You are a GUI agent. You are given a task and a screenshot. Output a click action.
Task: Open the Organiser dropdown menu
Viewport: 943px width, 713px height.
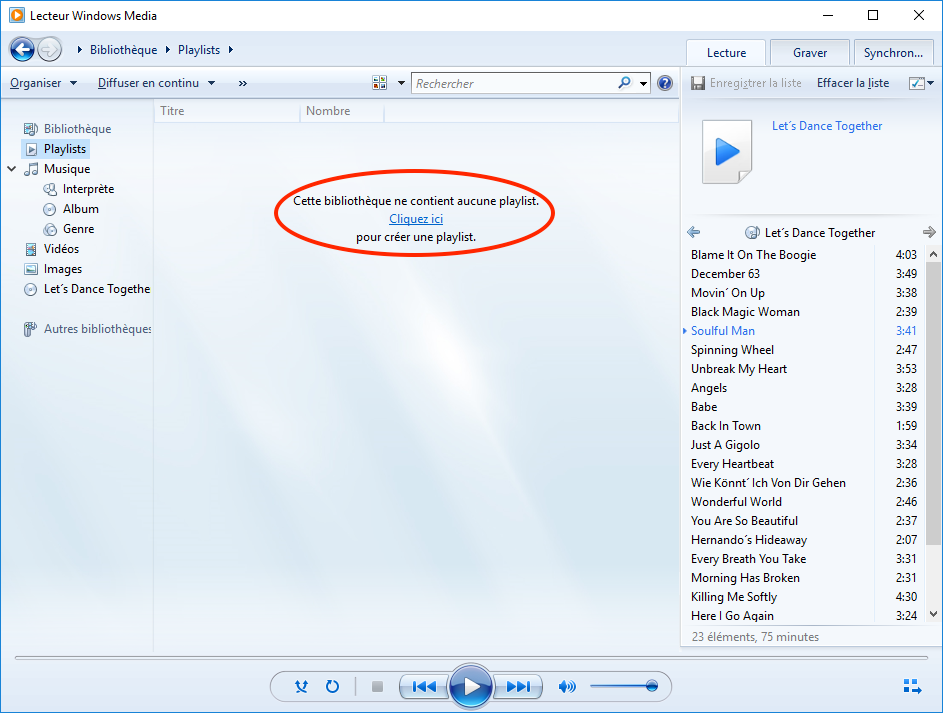click(43, 83)
